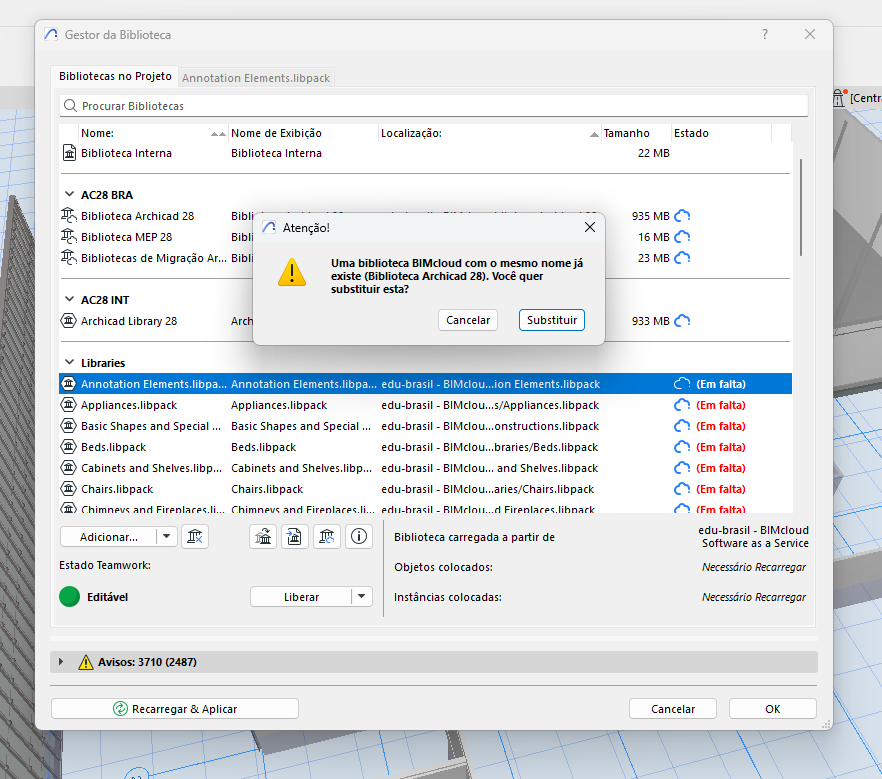Viewport: 882px width, 779px height.
Task: Click (Em falta) status of Cabinets and Shelves
Action: 721,468
